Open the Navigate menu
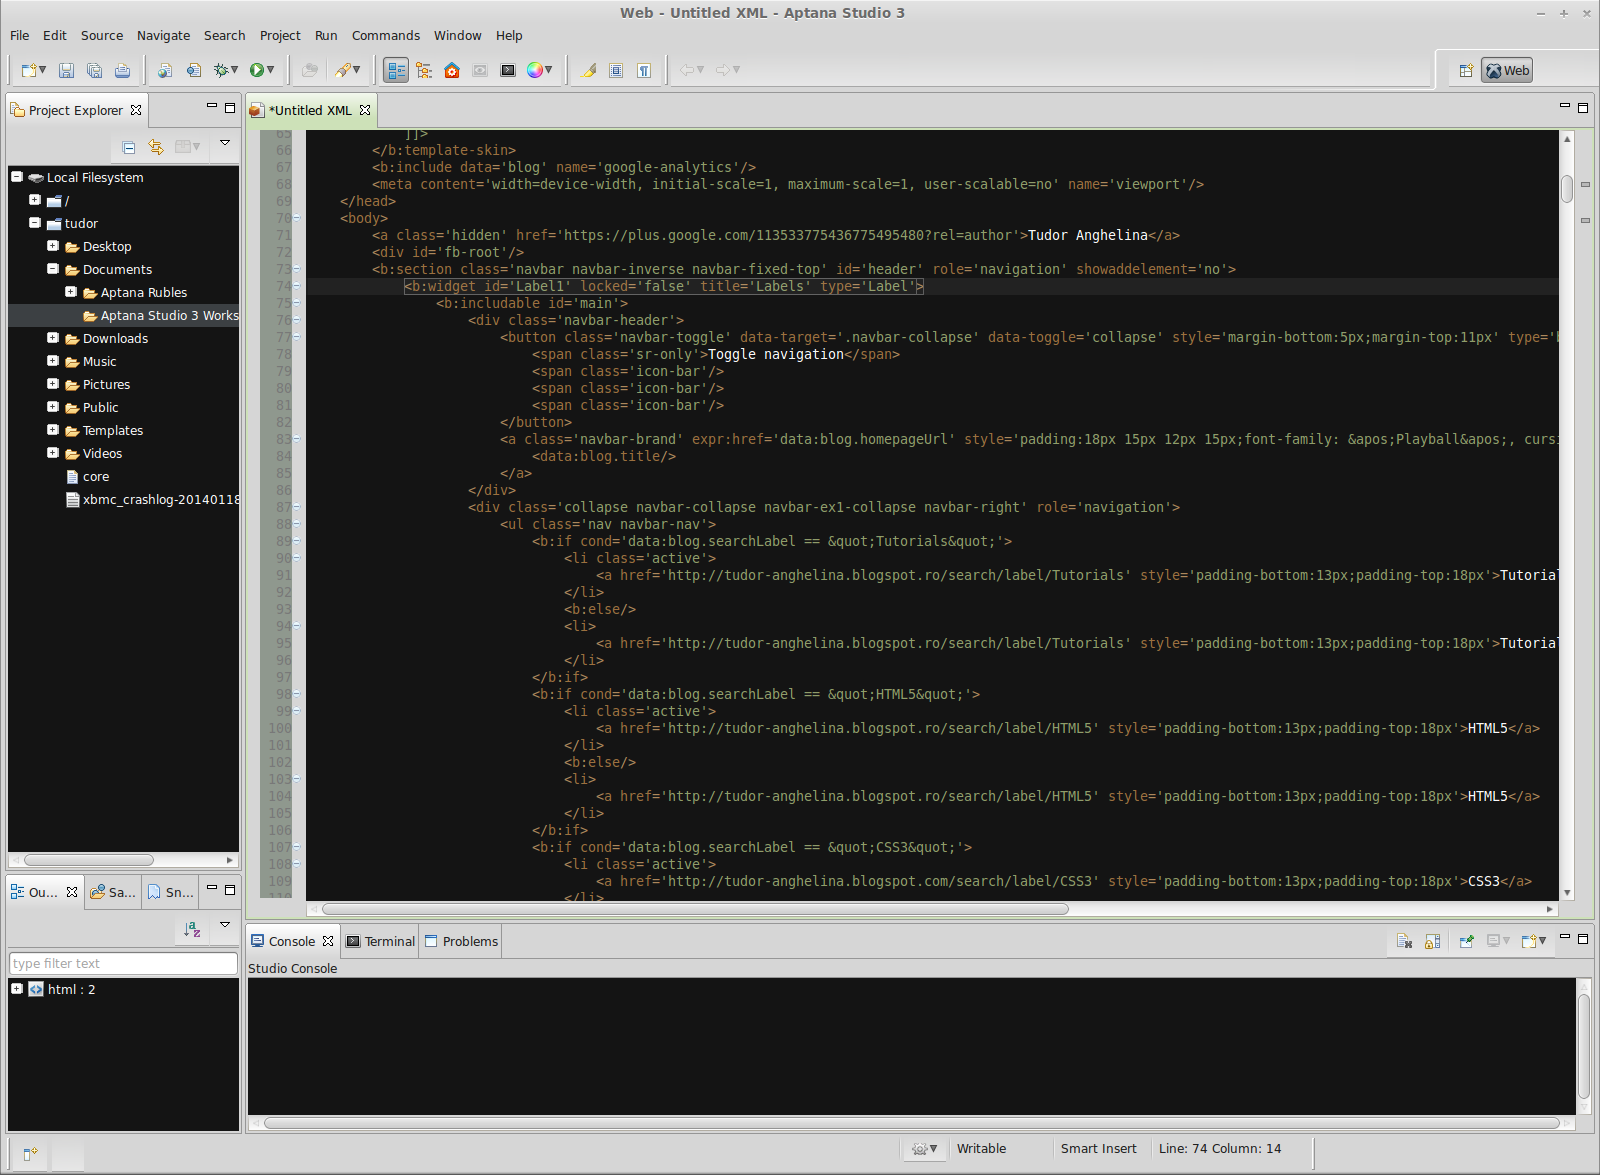1600x1175 pixels. (163, 35)
